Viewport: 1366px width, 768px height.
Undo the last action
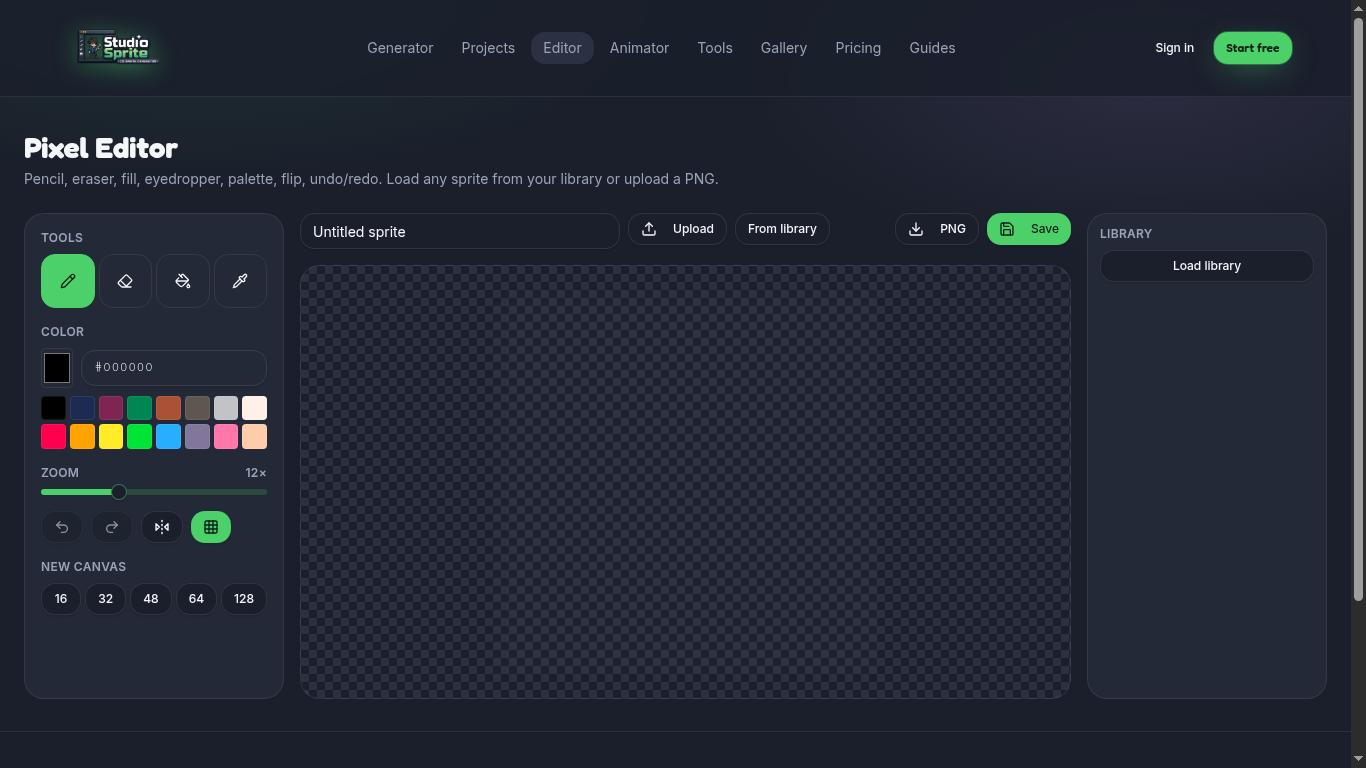(x=62, y=527)
